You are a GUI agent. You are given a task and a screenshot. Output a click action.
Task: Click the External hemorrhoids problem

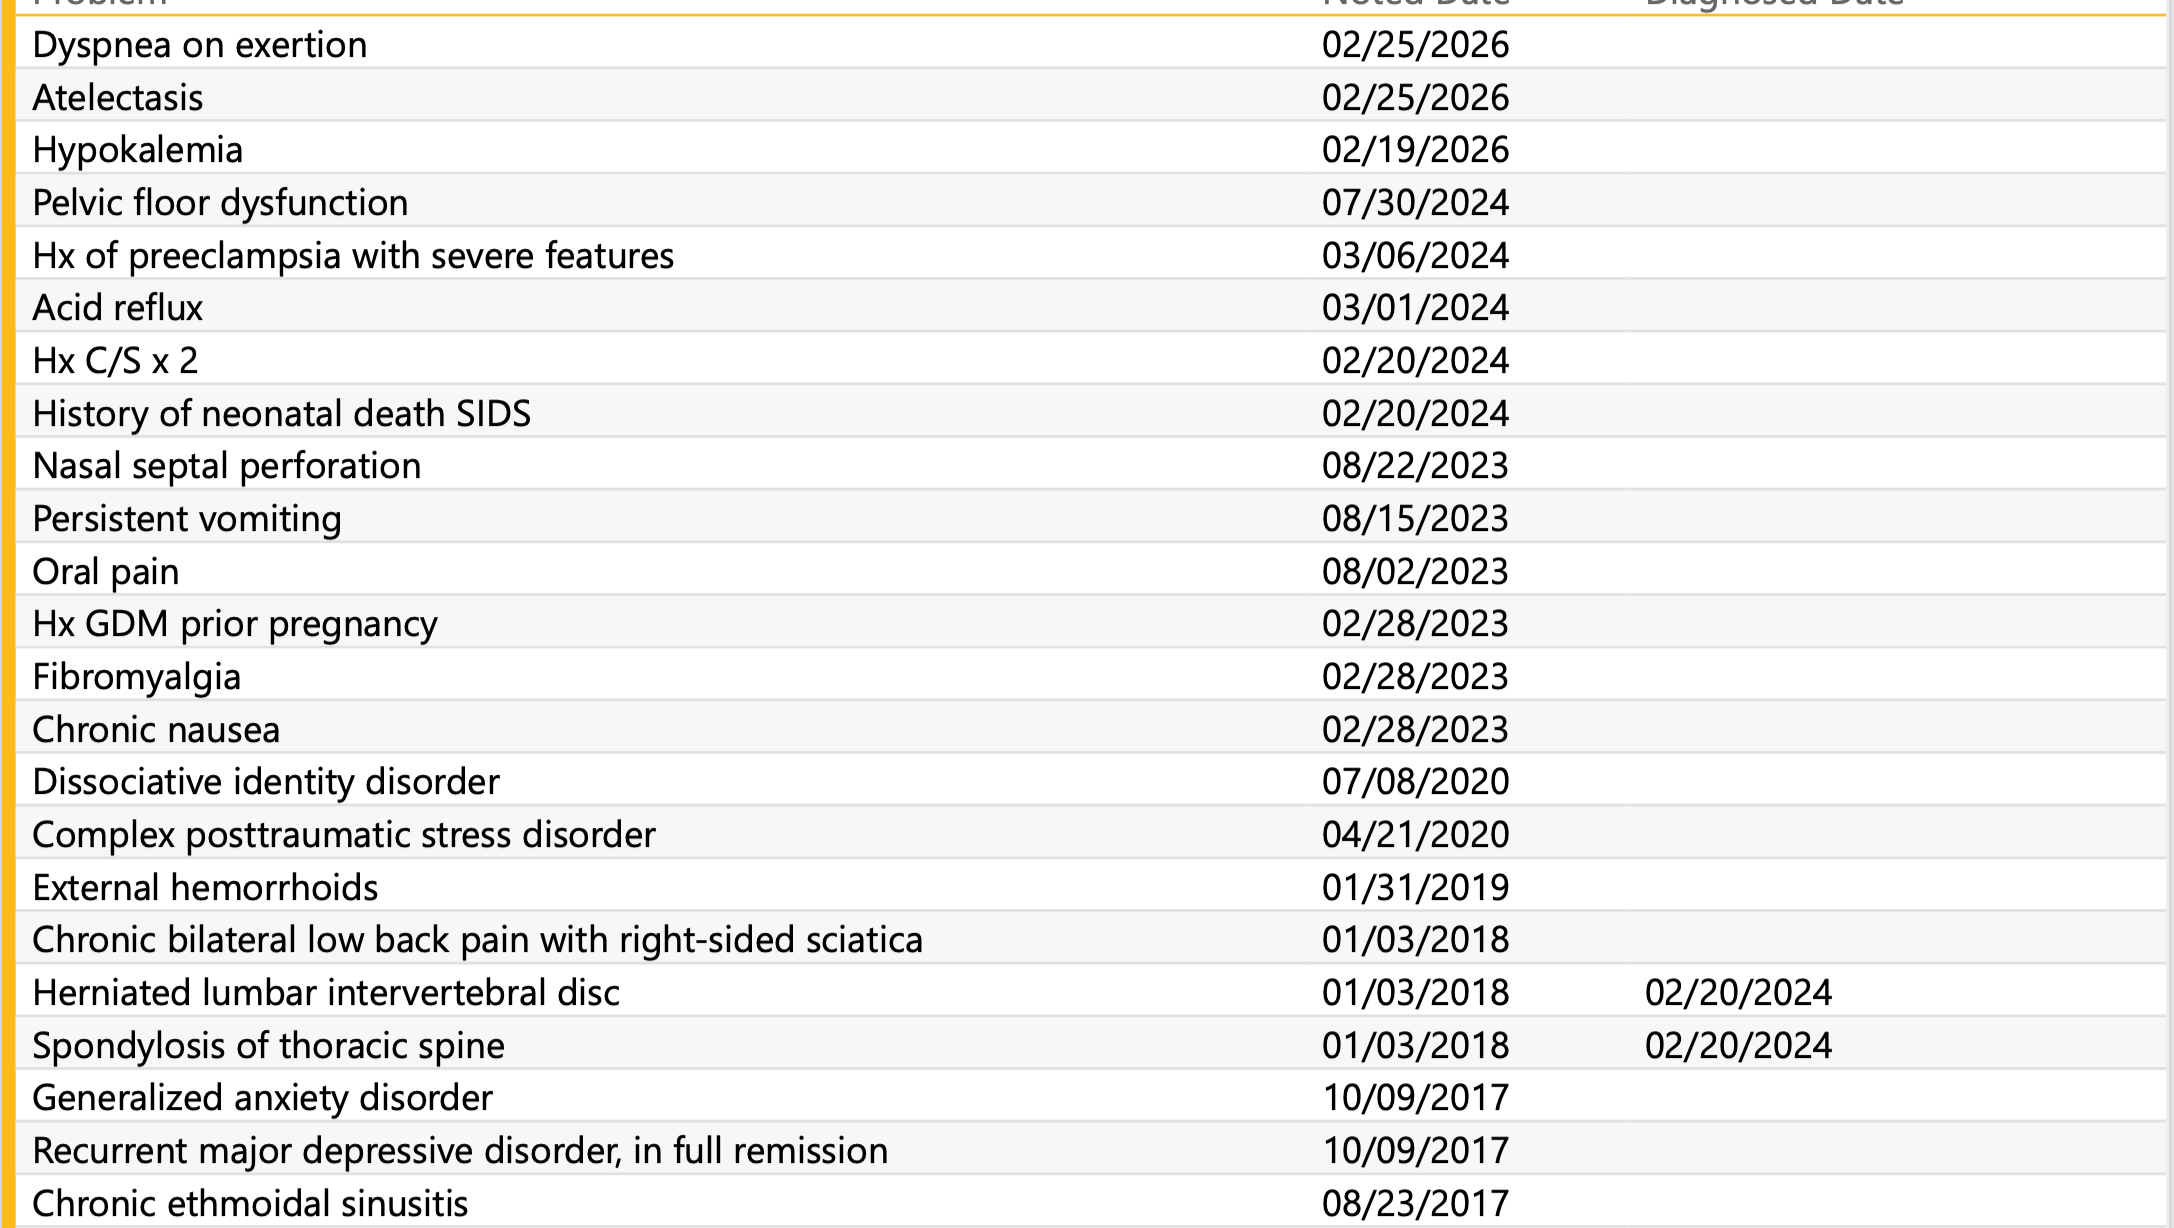pos(205,888)
